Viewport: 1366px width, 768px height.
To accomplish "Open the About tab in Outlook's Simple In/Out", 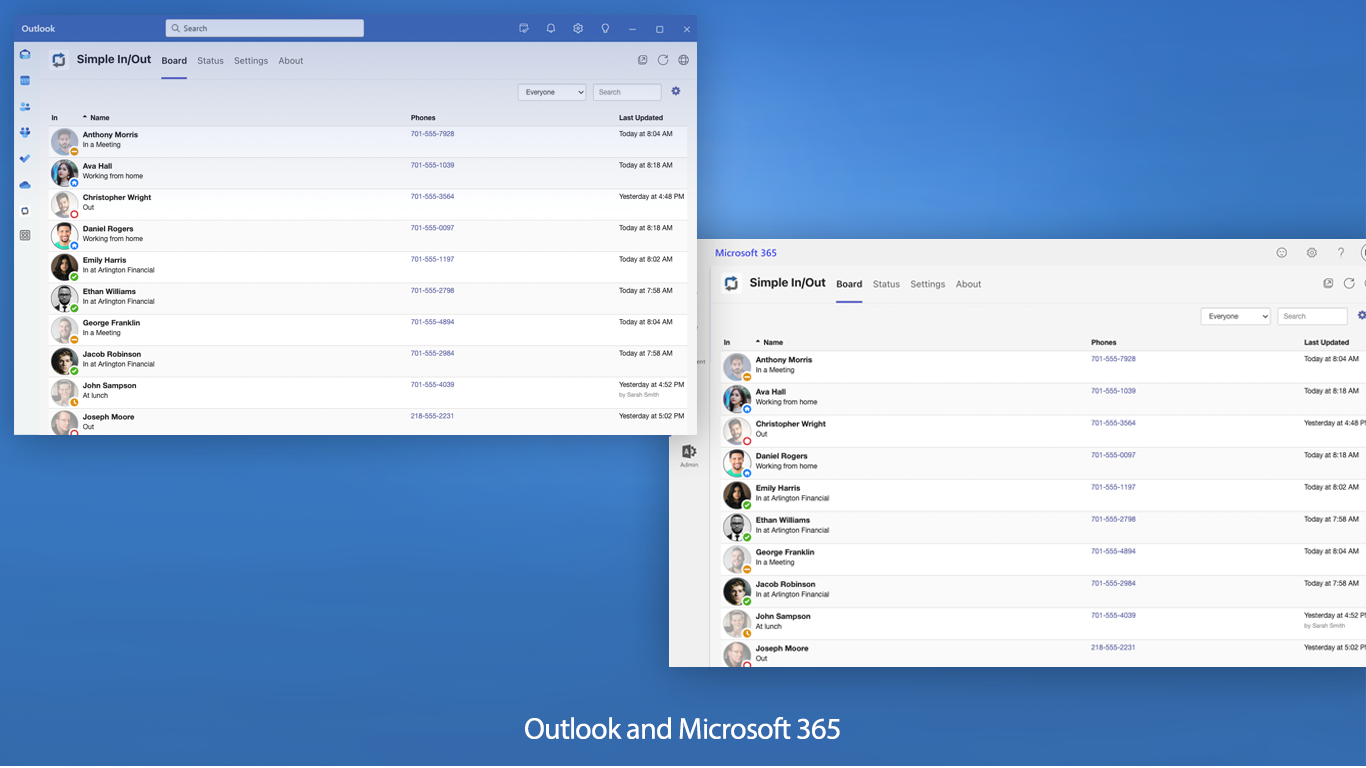I will click(x=291, y=61).
